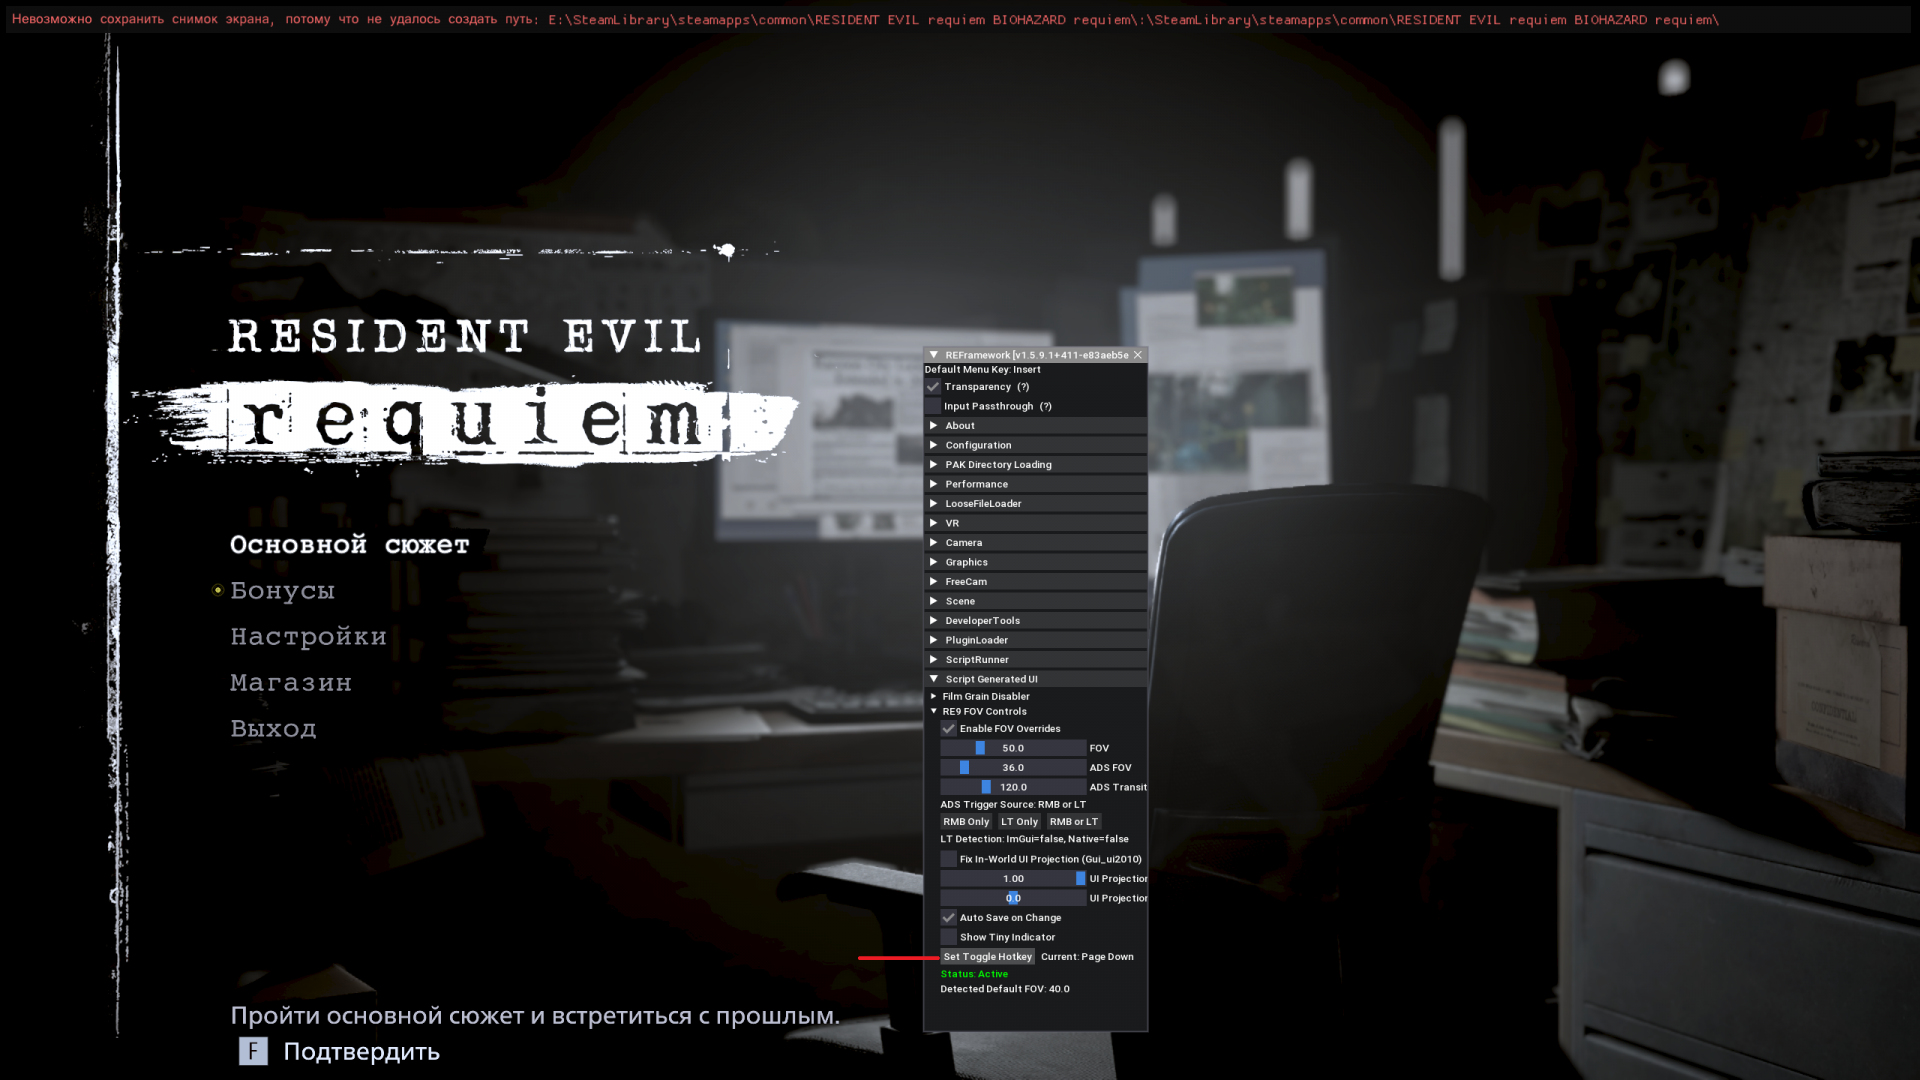Image resolution: width=1920 pixels, height=1080 pixels.
Task: Choose the LT Only trigger button
Action: (1019, 822)
